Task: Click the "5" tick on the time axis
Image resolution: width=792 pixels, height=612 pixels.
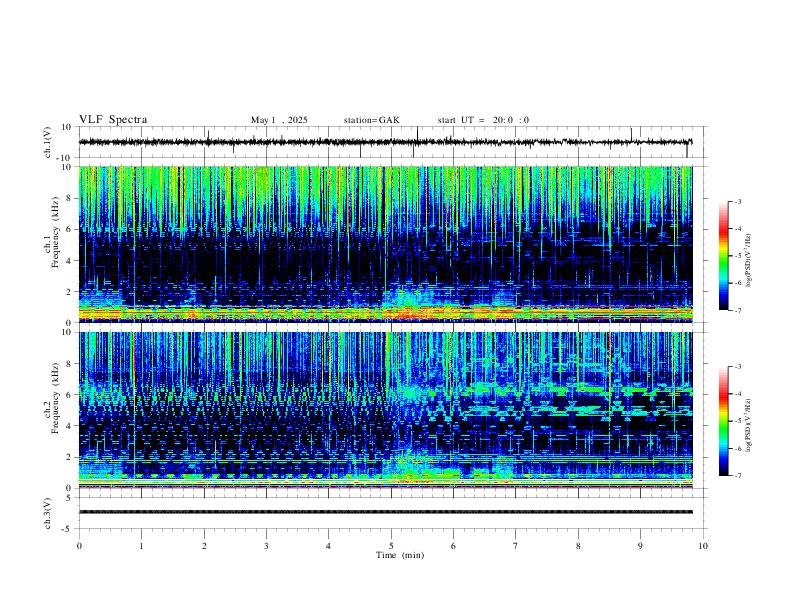Action: (x=391, y=546)
